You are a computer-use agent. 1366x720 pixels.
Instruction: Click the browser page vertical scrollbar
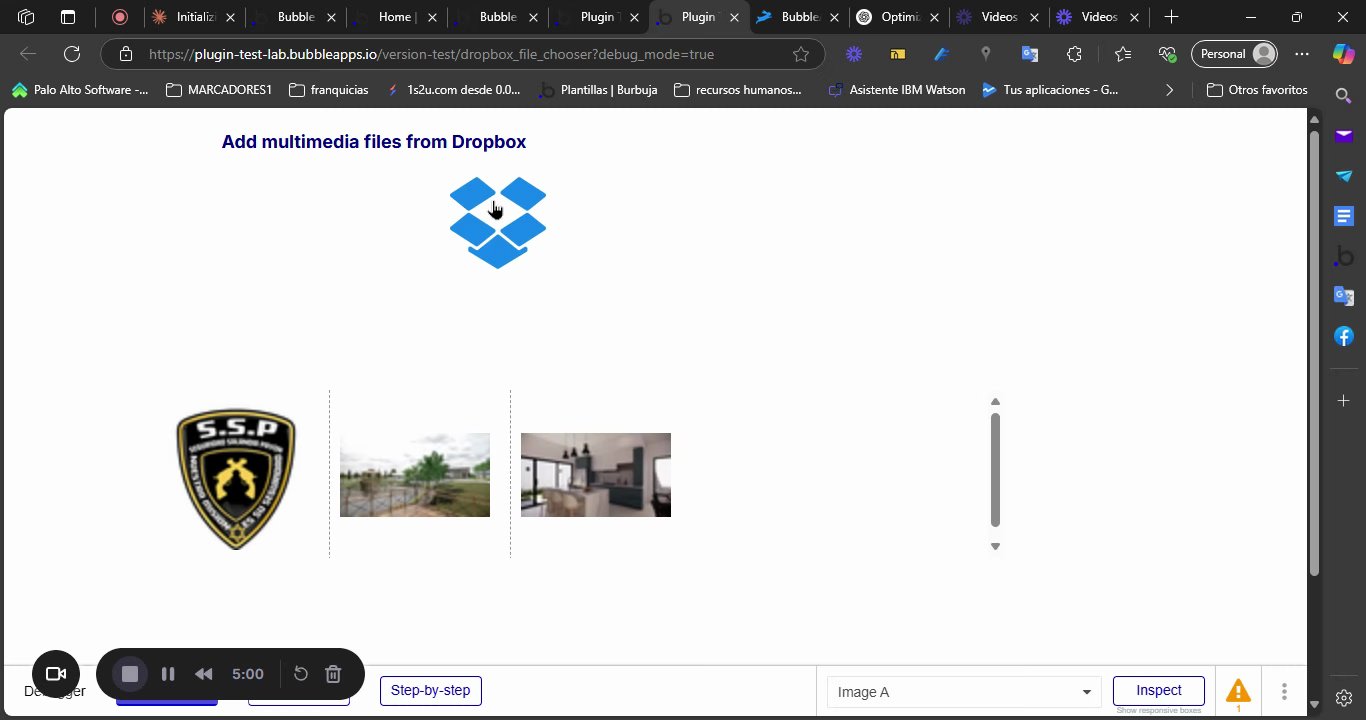(1314, 352)
